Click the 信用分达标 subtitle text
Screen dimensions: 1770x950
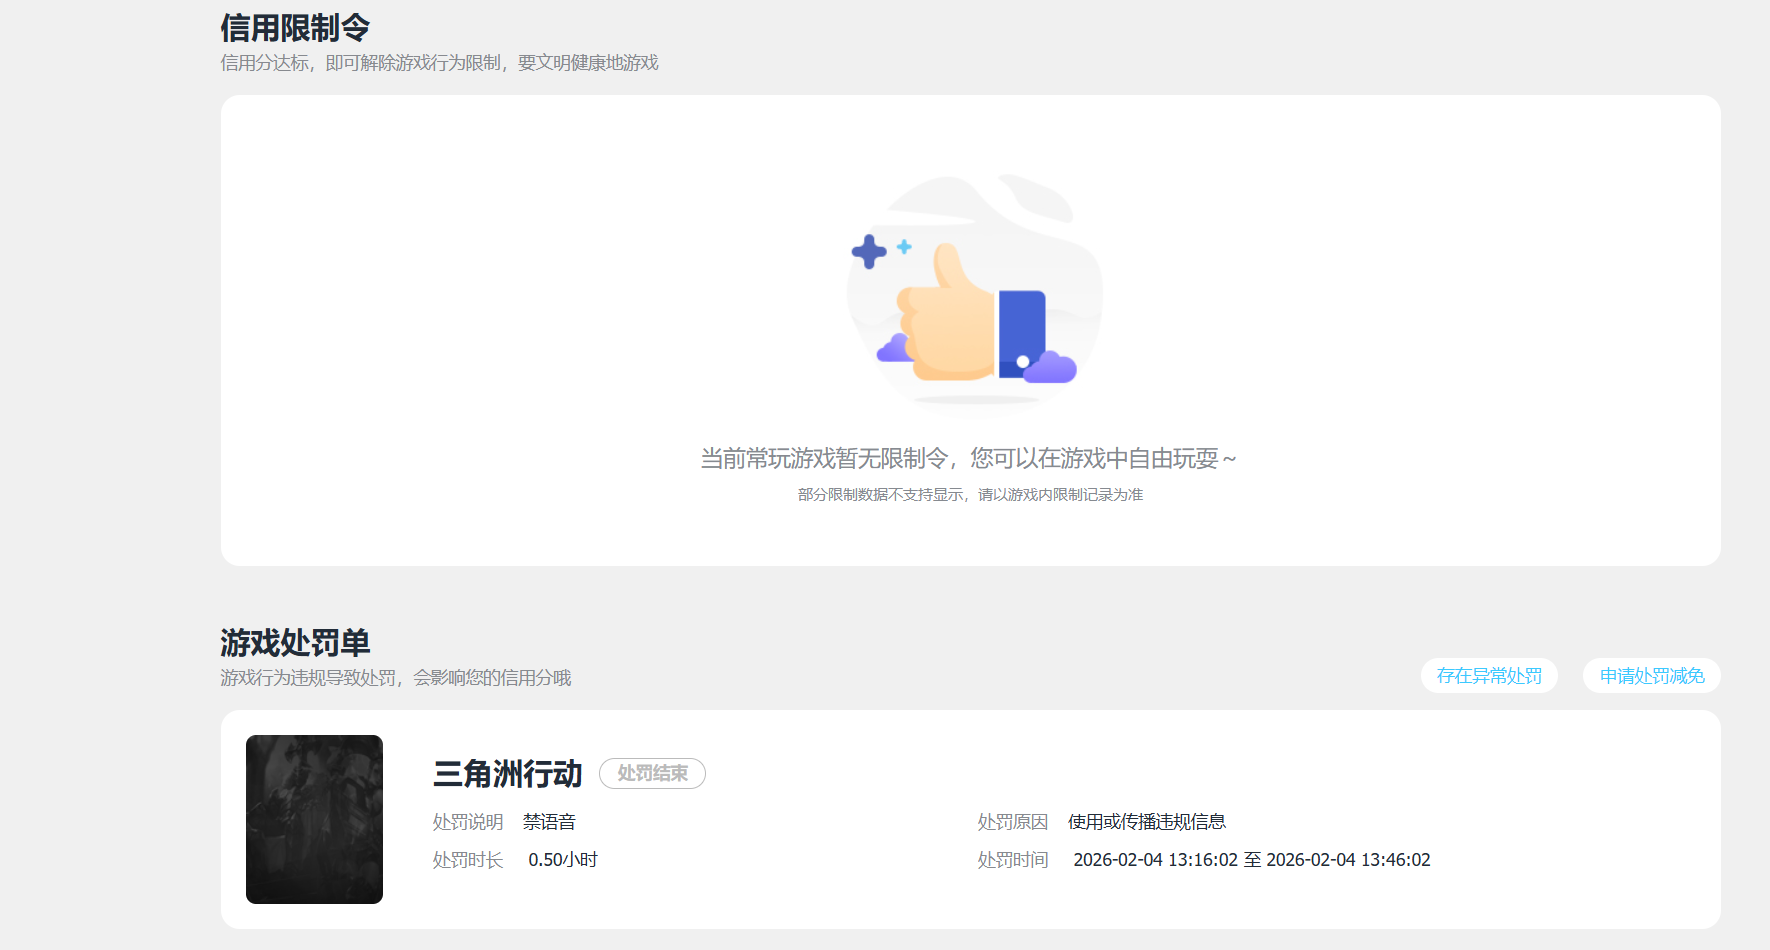click(439, 63)
